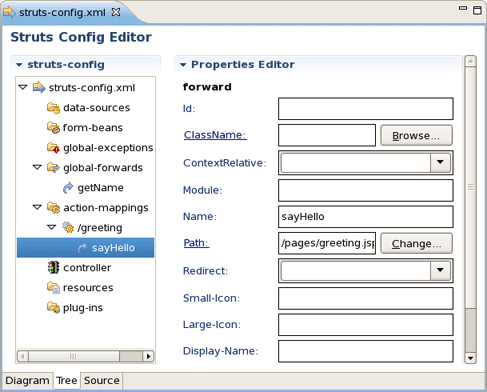
Task: Open the ContextRelative dropdown
Action: pos(440,163)
